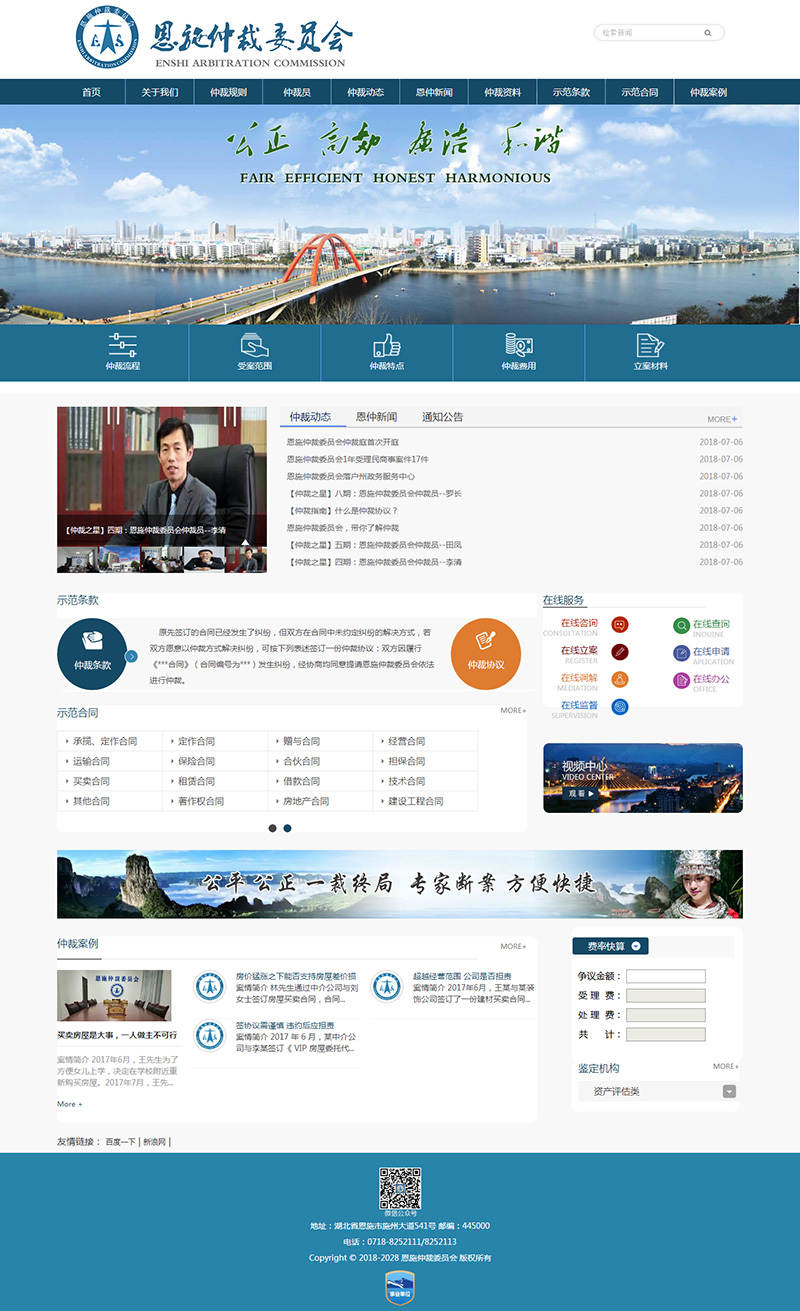Viewport: 800px width, 1311px height.
Task: Open the 仲裁动态 menu item
Action: (x=366, y=92)
